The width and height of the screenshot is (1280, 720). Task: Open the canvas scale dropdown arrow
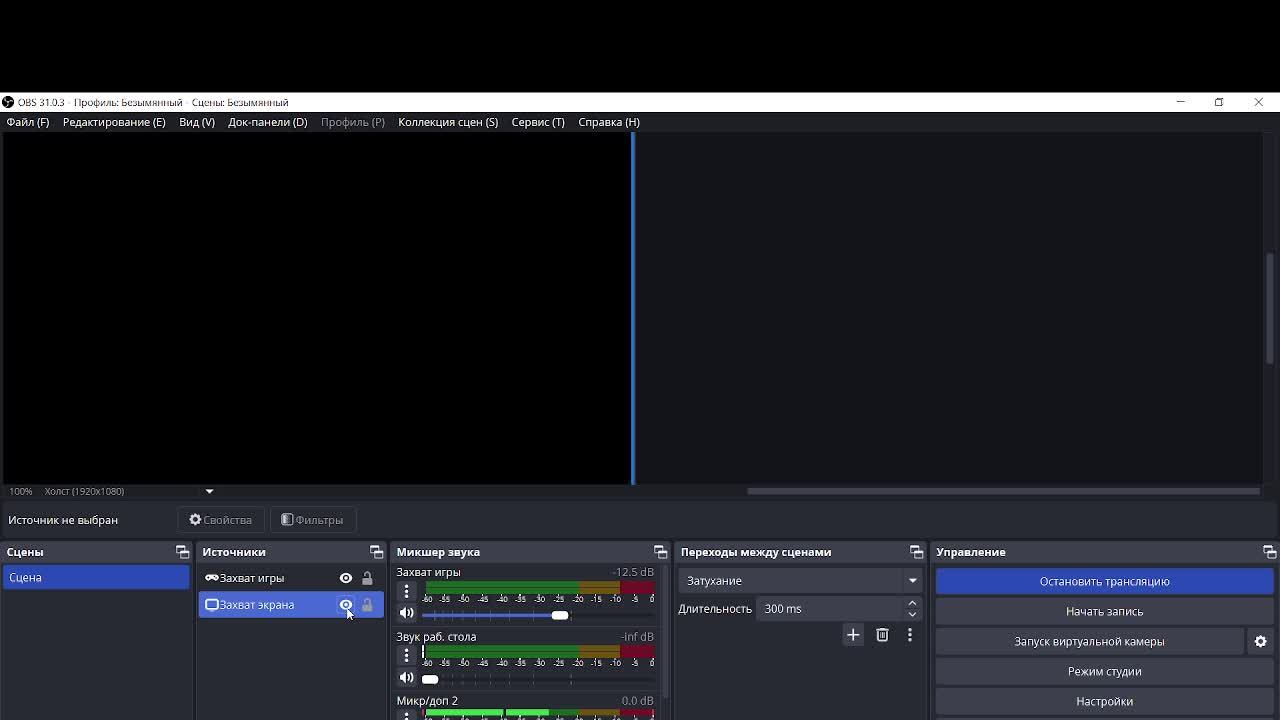tap(209, 491)
